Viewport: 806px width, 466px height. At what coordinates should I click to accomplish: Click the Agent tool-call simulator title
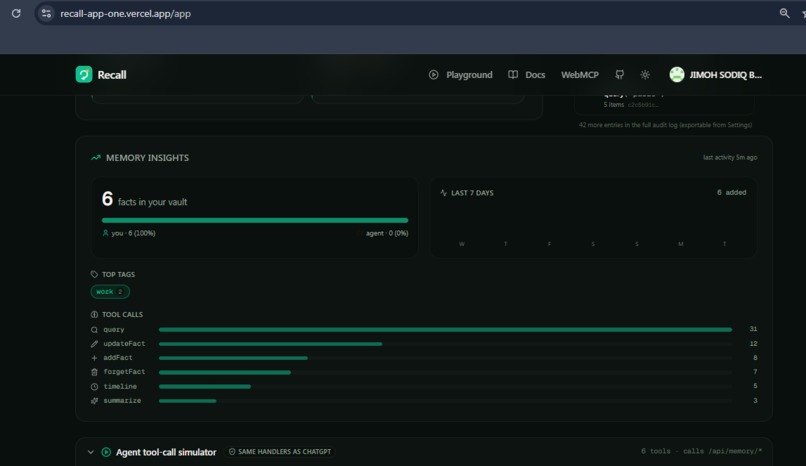[x=166, y=452]
